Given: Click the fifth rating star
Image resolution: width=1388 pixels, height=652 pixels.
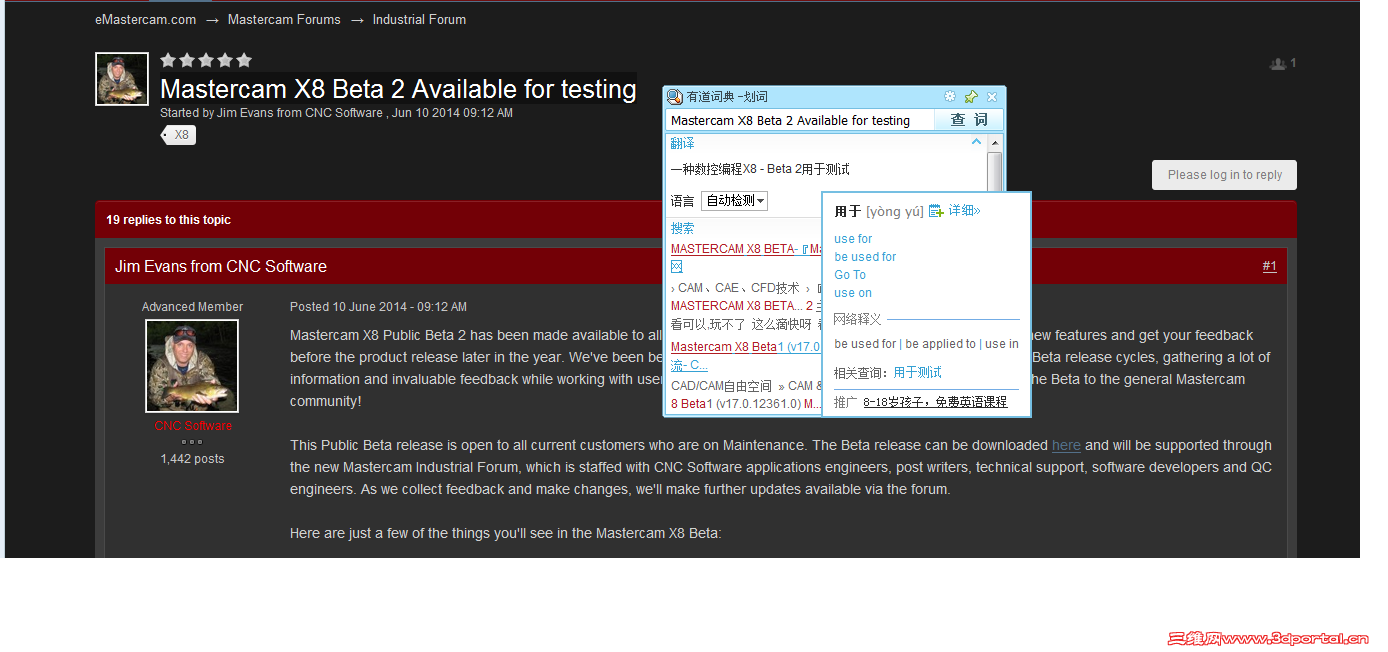Looking at the screenshot, I should [244, 60].
